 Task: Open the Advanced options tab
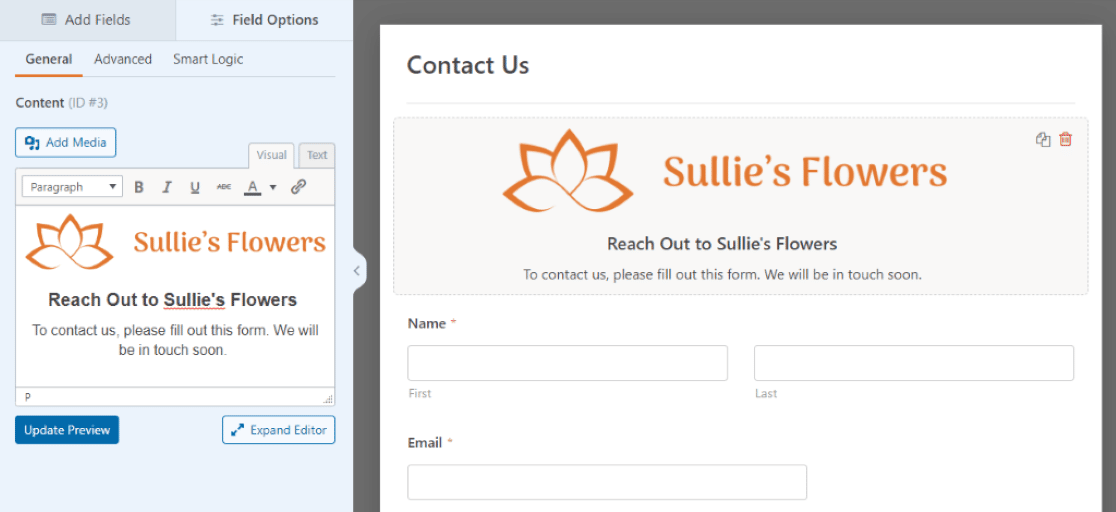[123, 59]
